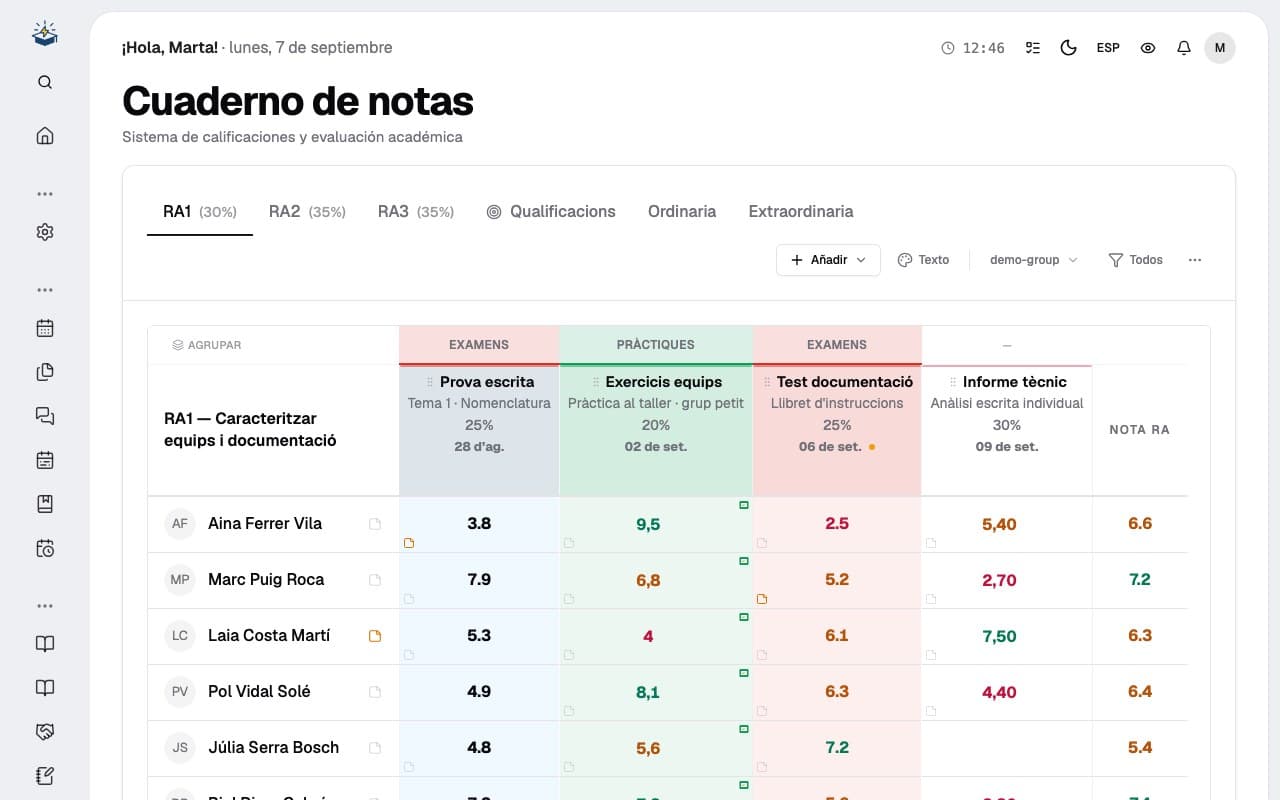Viewport: 1280px width, 800px height.
Task: Open the stacked documents icon in the sidebar
Action: 45,372
